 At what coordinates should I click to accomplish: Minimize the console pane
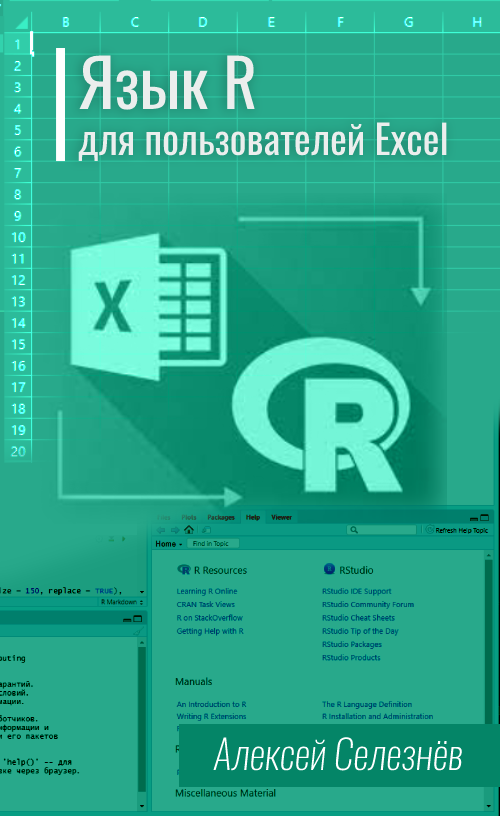coord(127,619)
